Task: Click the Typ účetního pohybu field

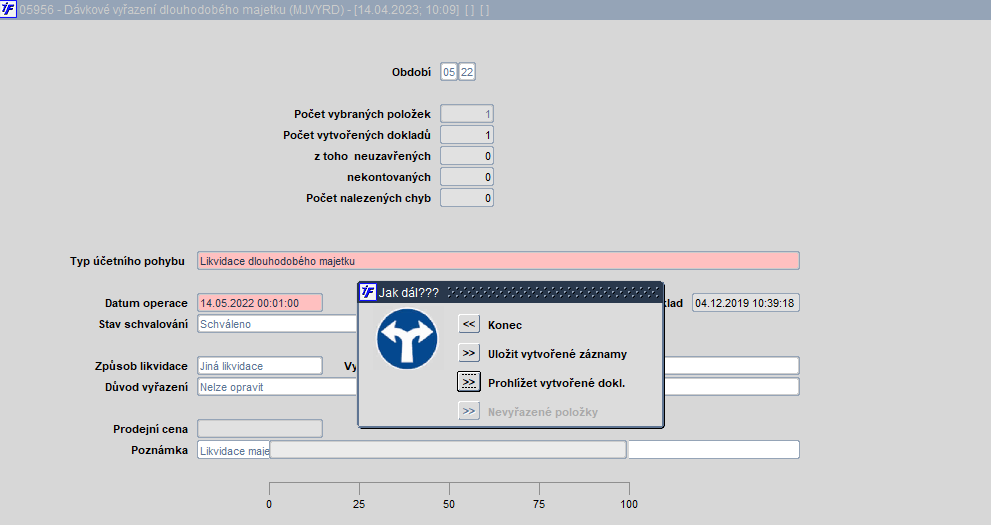Action: (x=498, y=261)
